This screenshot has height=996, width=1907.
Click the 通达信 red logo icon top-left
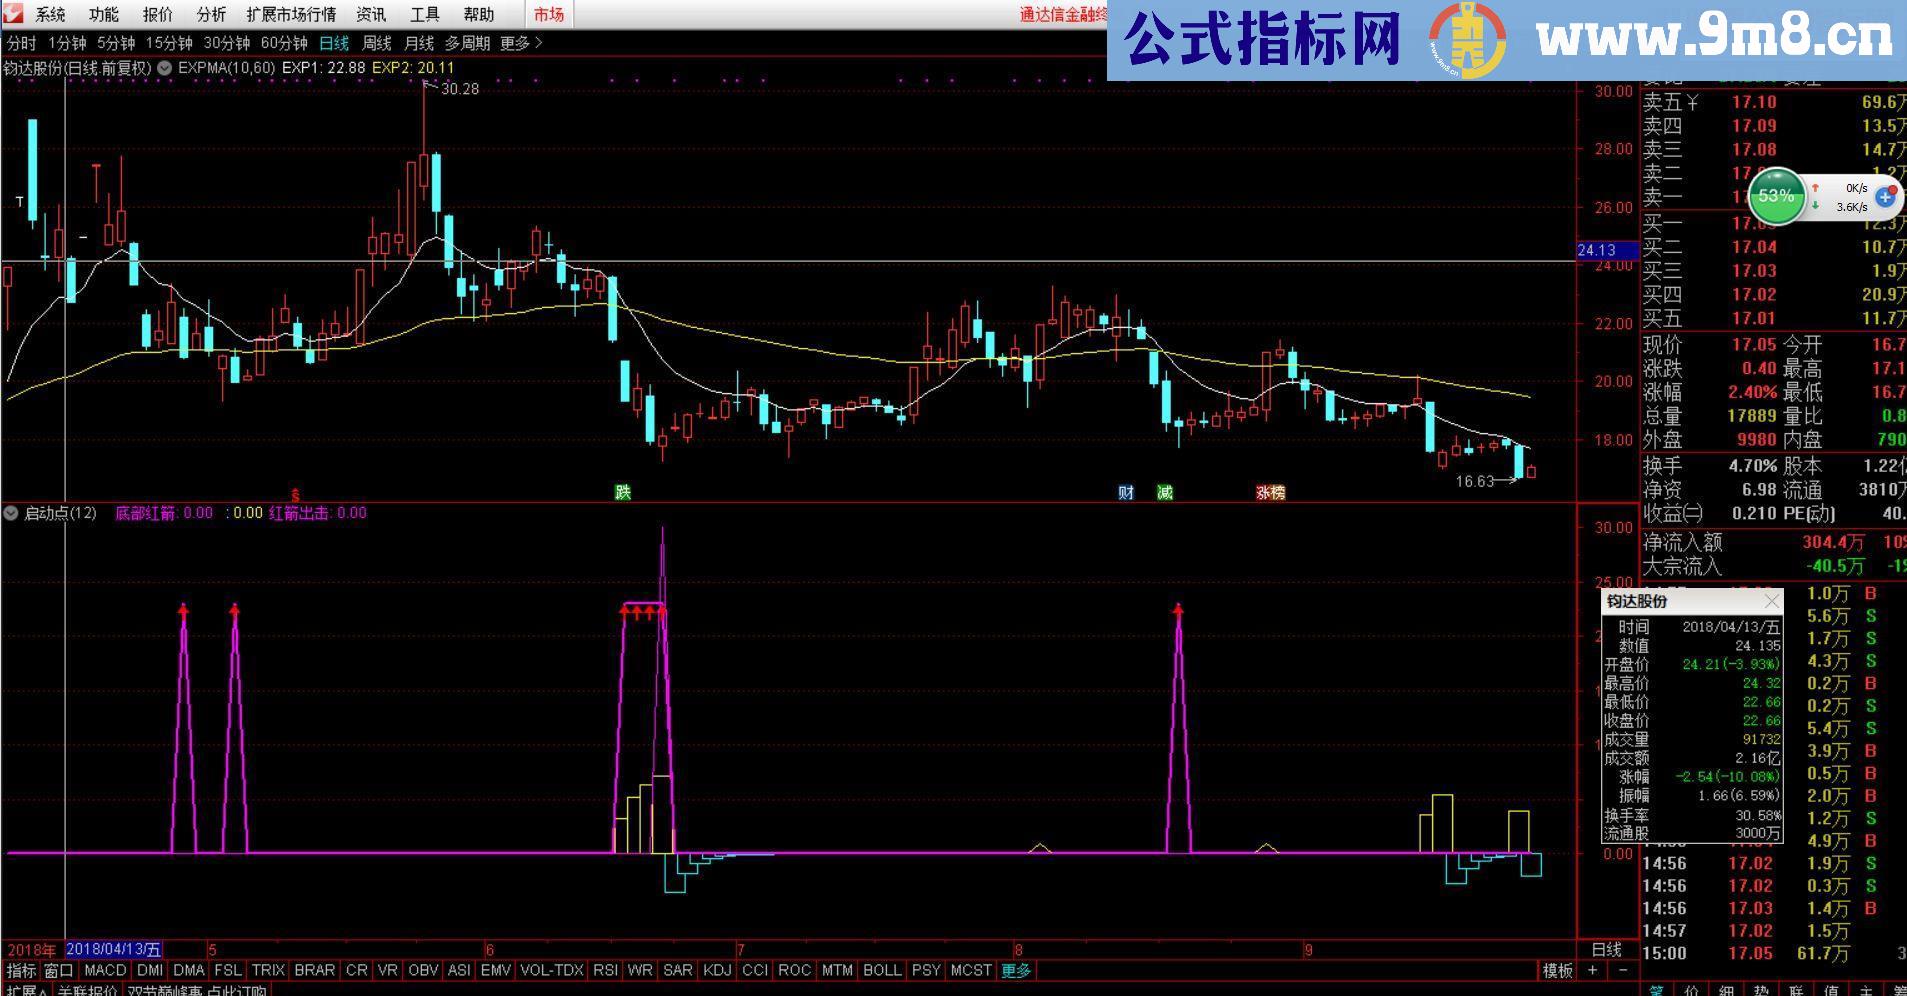pos(15,14)
